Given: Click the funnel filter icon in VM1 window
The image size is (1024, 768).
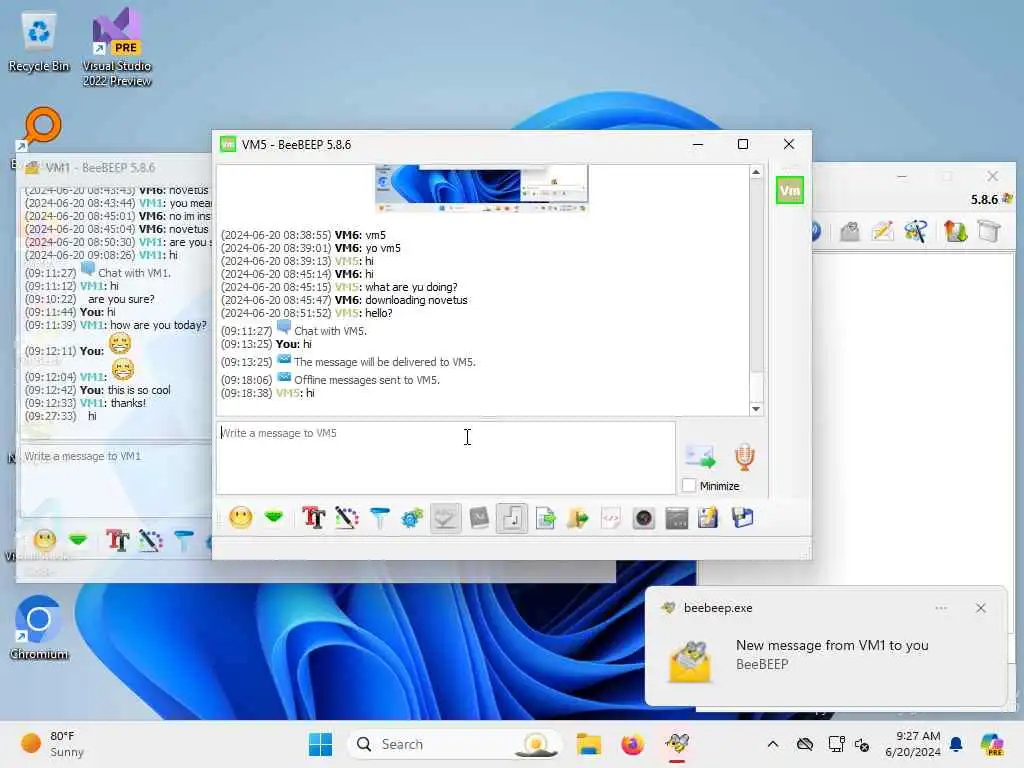Looking at the screenshot, I should [184, 540].
